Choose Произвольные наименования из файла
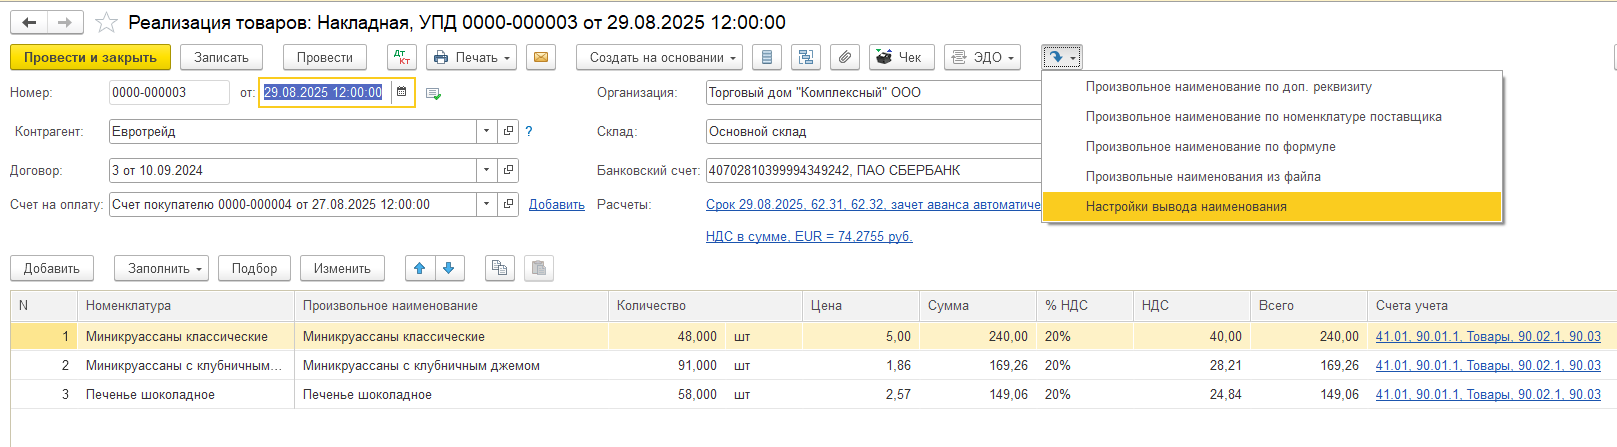This screenshot has height=447, width=1617. [1272, 177]
